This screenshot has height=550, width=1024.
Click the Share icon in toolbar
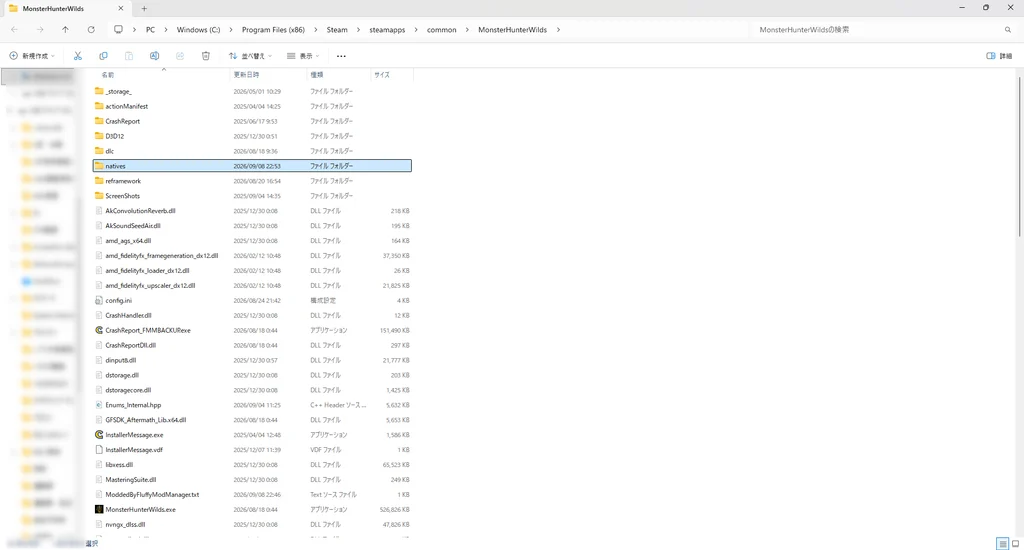click(x=180, y=56)
